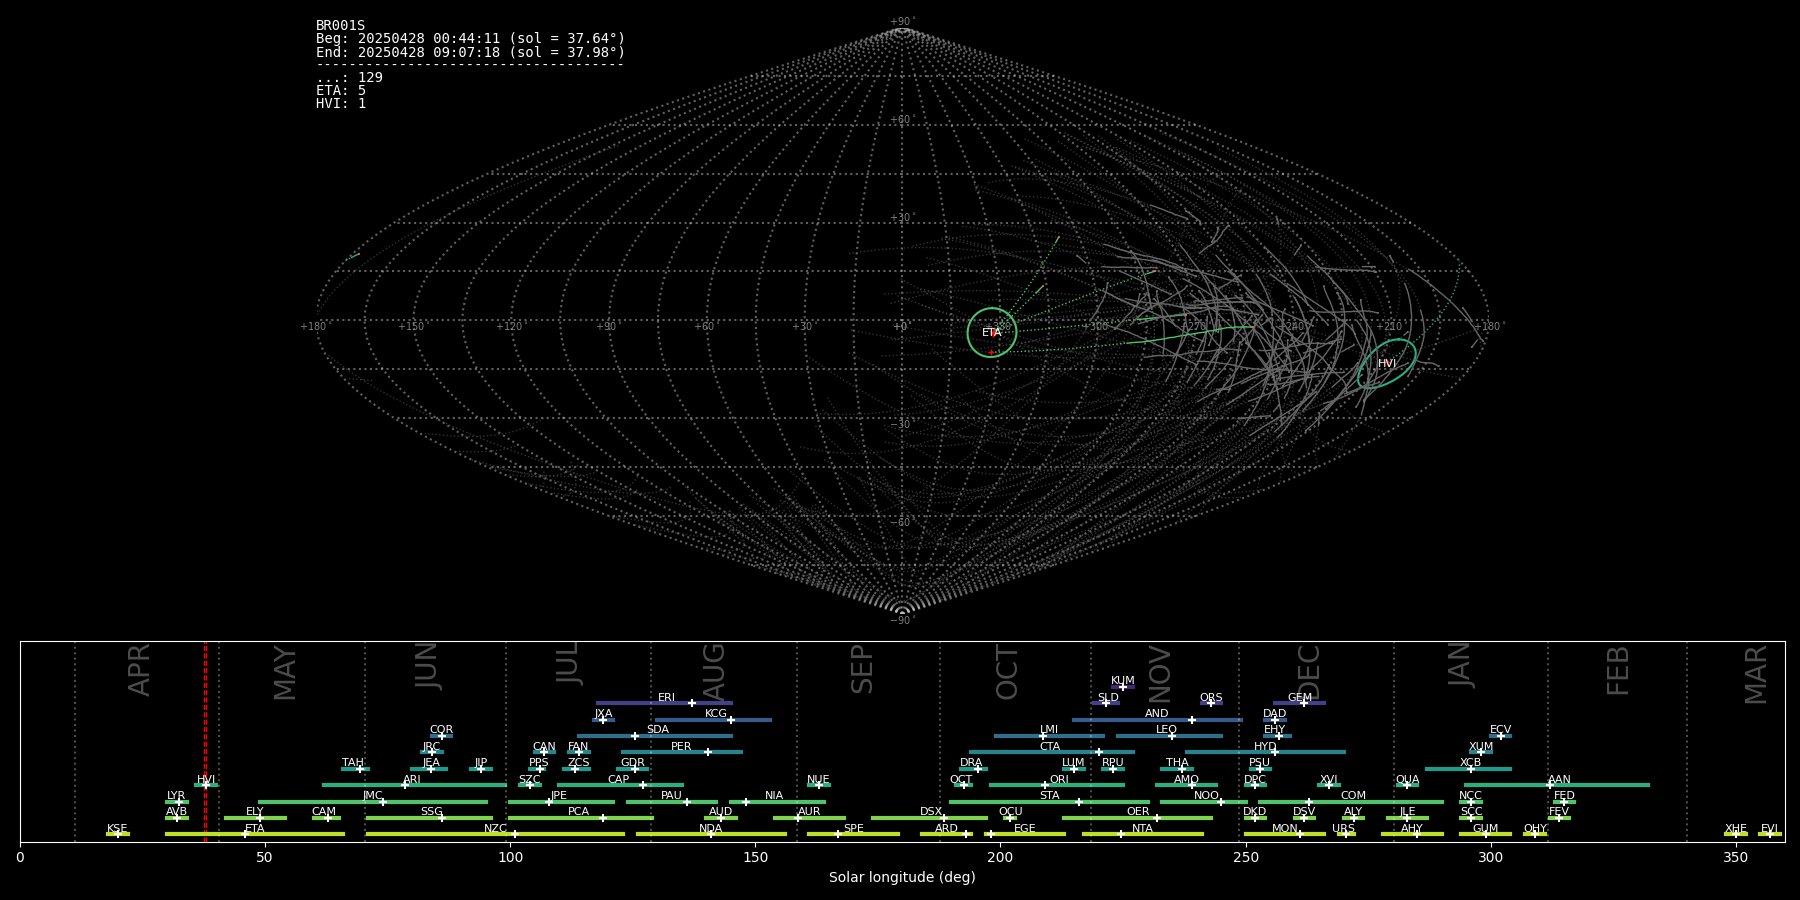
Task: Click the 200 tick on solar longitude axis
Action: tap(1000, 857)
